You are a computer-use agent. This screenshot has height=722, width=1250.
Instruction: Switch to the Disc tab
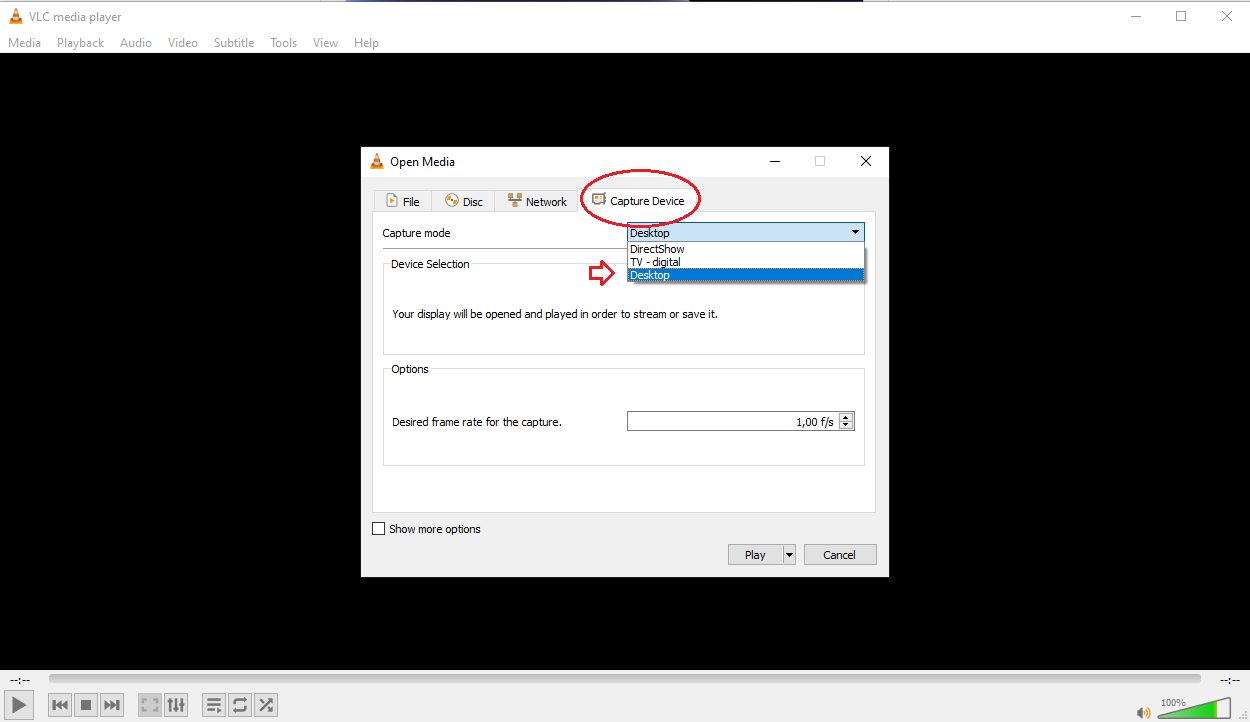point(464,201)
